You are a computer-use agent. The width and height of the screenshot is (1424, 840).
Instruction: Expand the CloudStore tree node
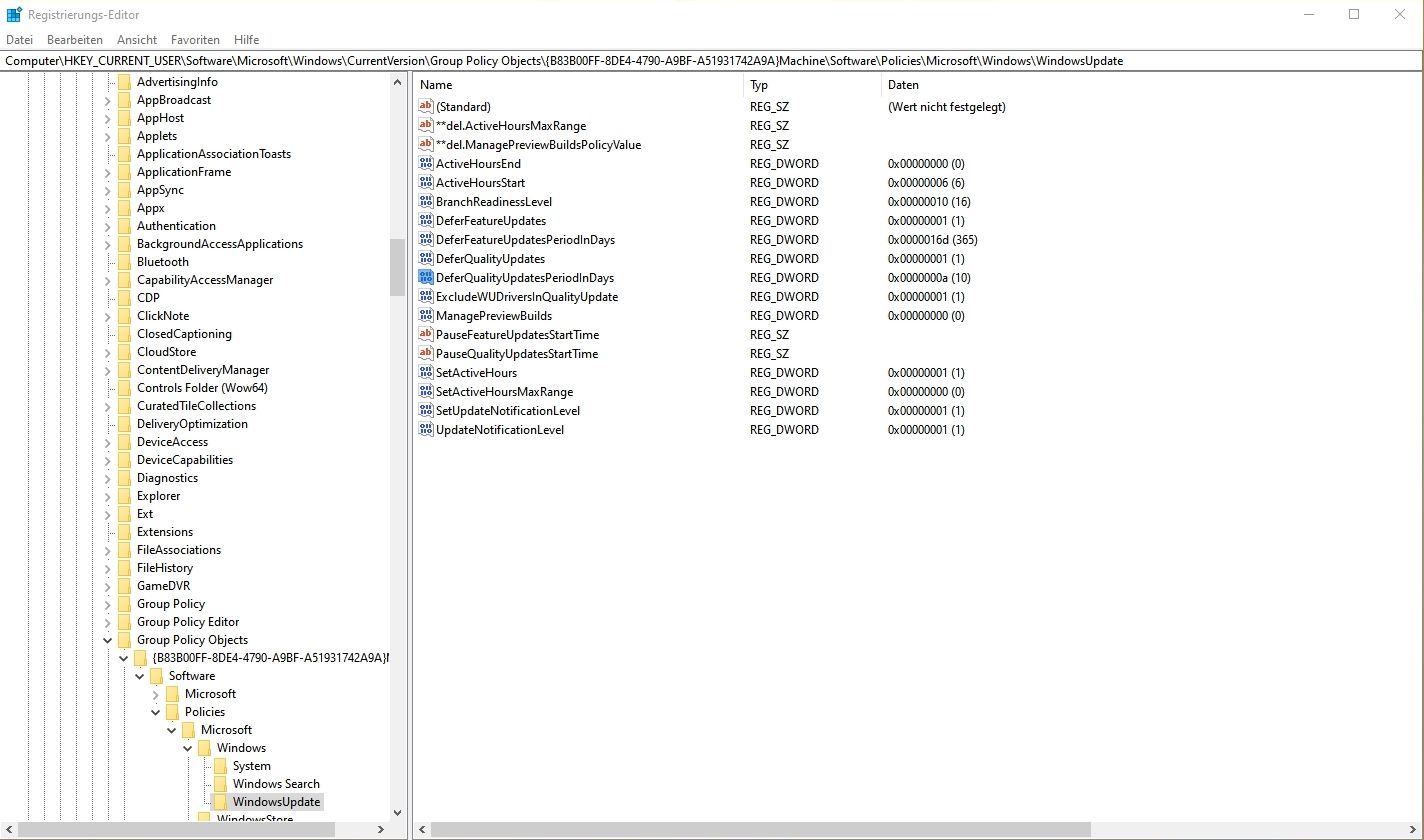point(108,352)
